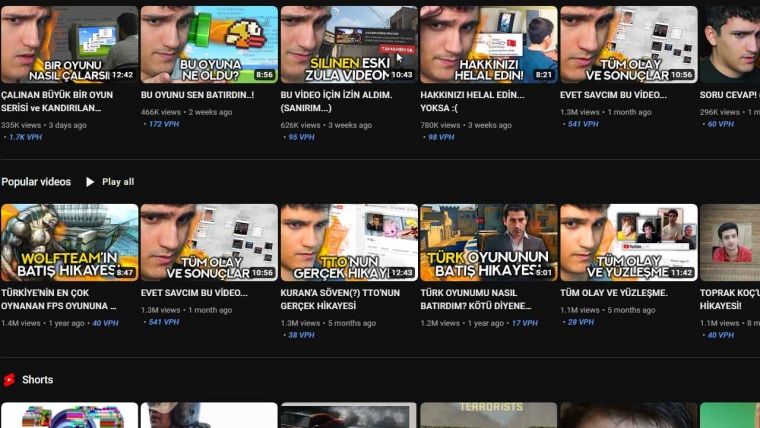Open the 'WOLFTEAM'IN BATIŞ HIKAYESI' thumbnail
The image size is (760, 428).
point(69,242)
